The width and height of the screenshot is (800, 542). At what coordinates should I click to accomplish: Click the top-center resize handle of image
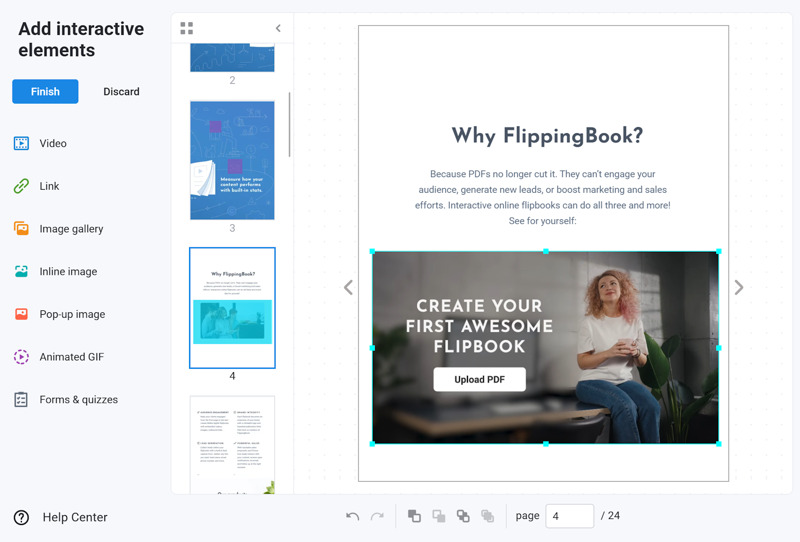click(x=546, y=251)
